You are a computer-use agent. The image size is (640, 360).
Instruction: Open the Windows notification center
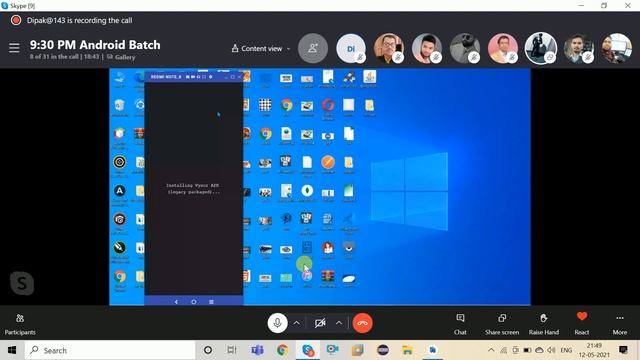[623, 350]
